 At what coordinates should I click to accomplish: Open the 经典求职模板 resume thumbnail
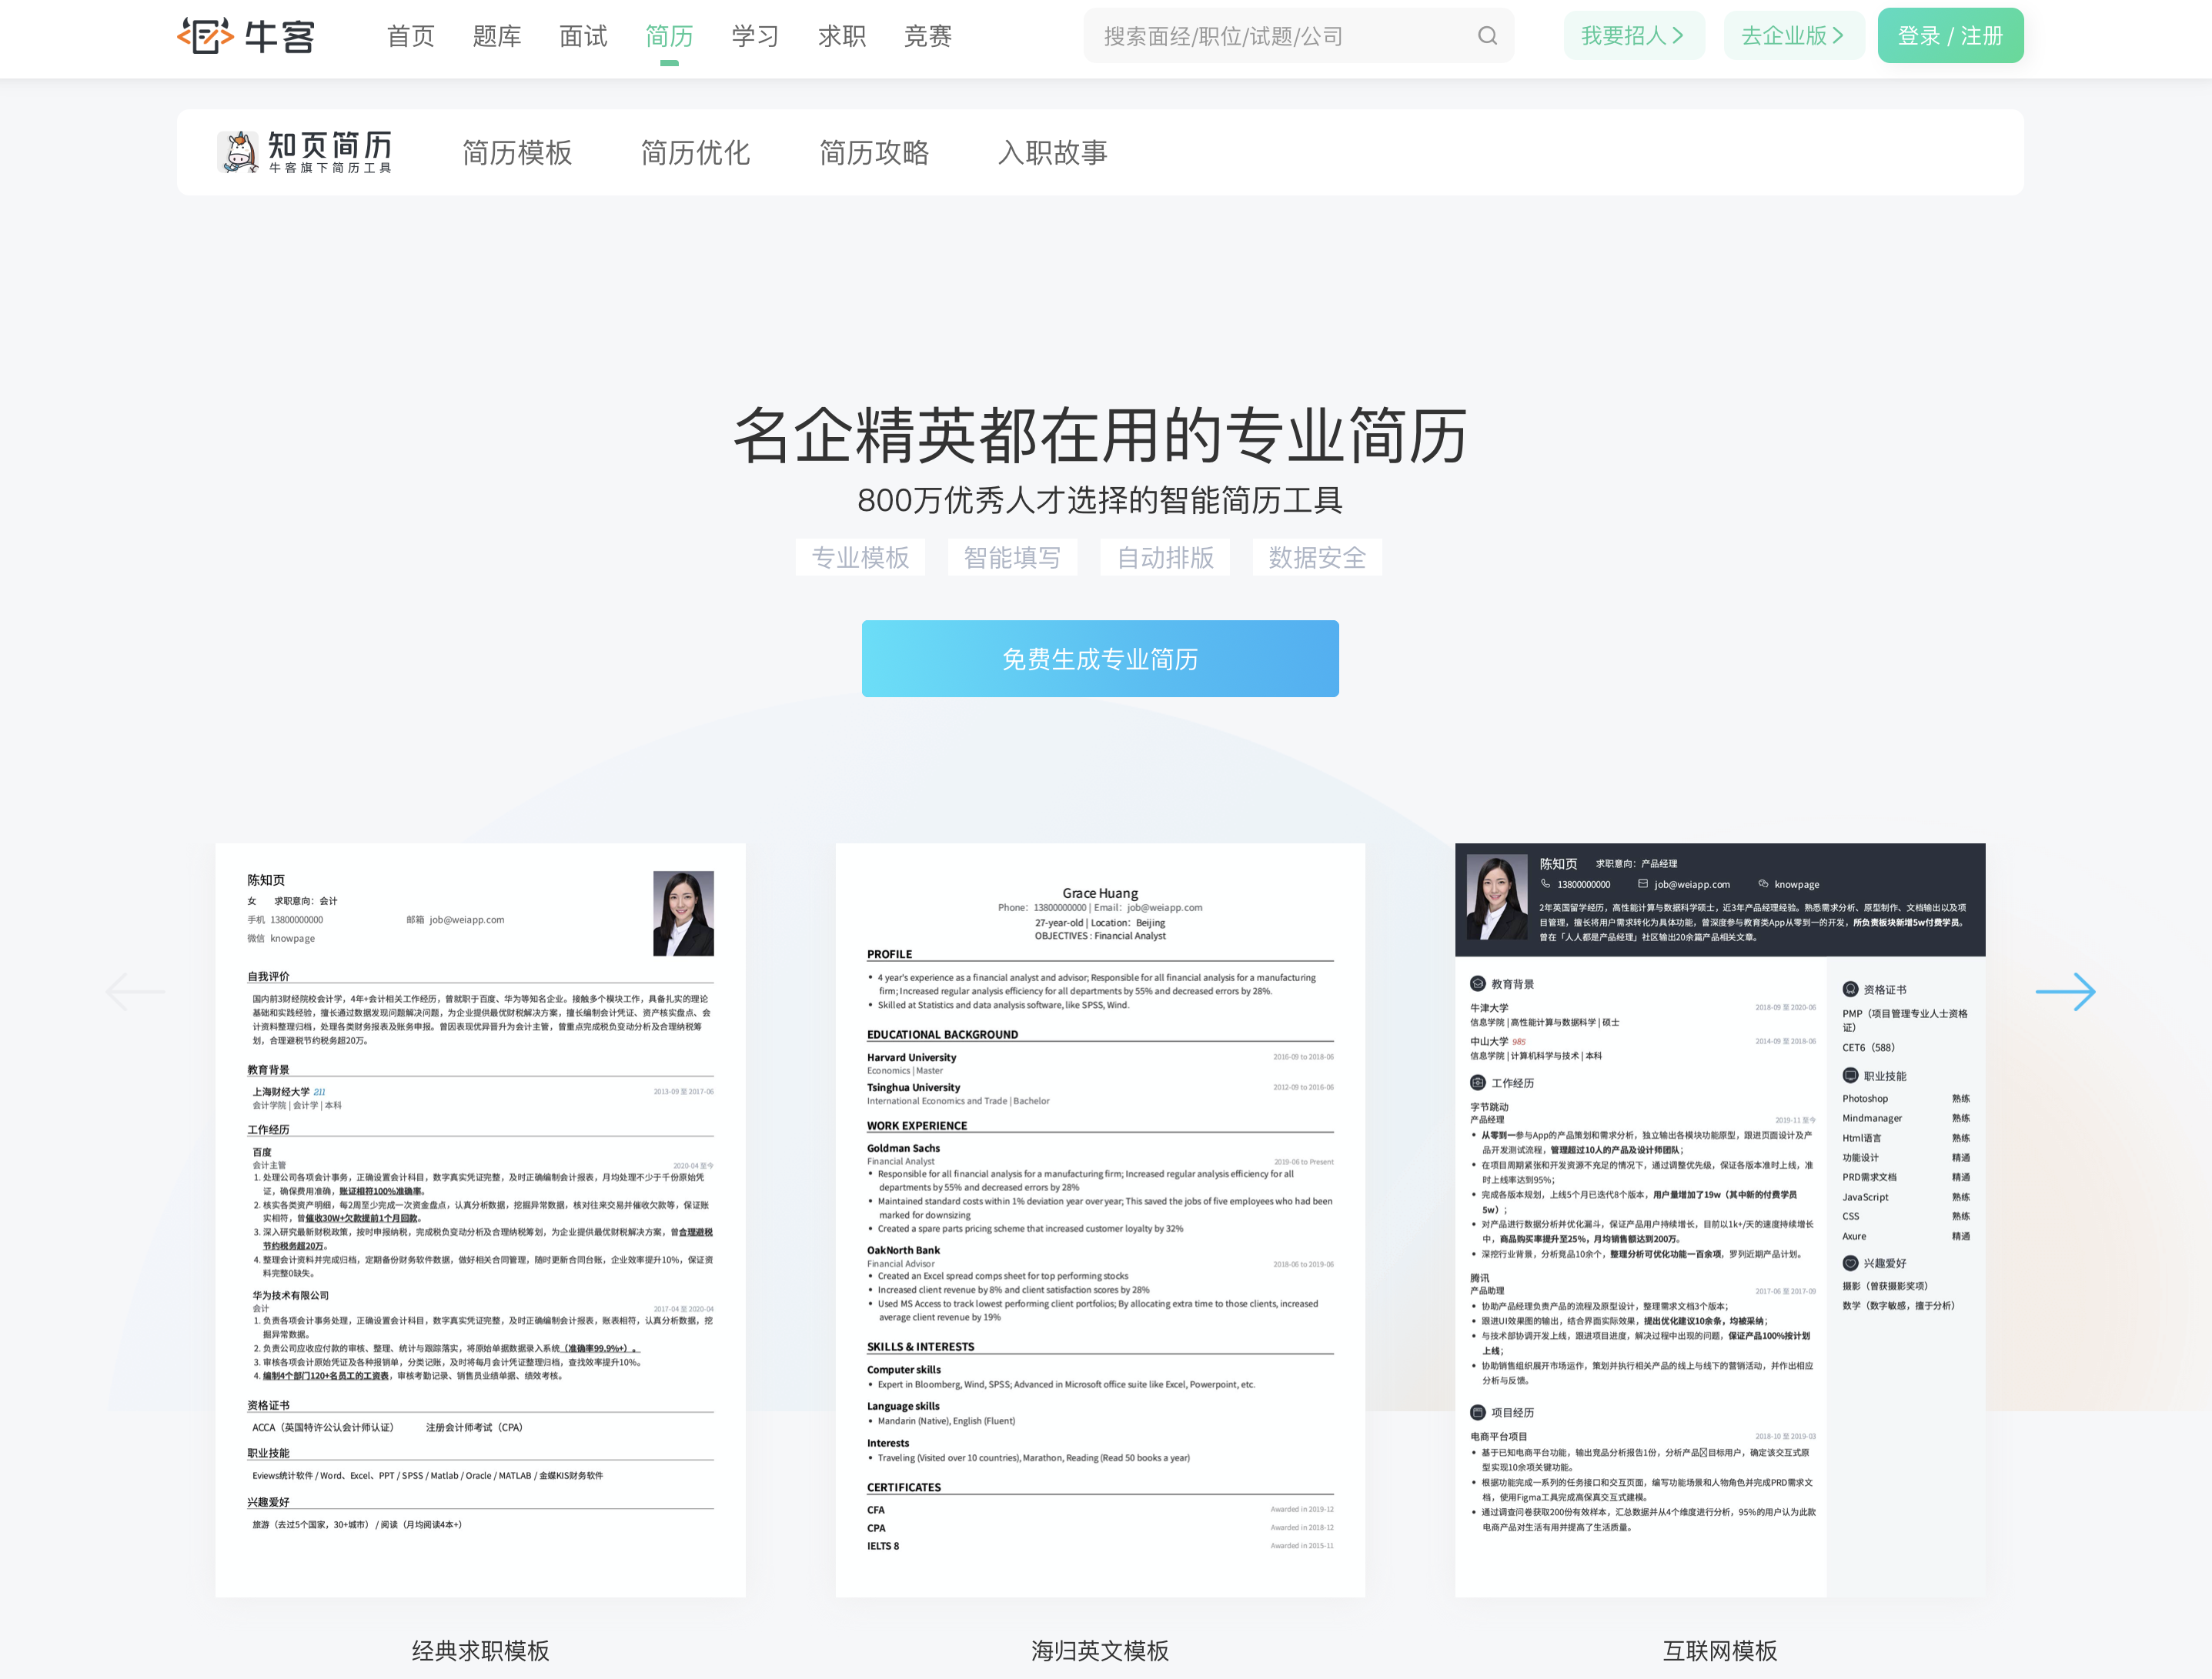pos(480,1220)
